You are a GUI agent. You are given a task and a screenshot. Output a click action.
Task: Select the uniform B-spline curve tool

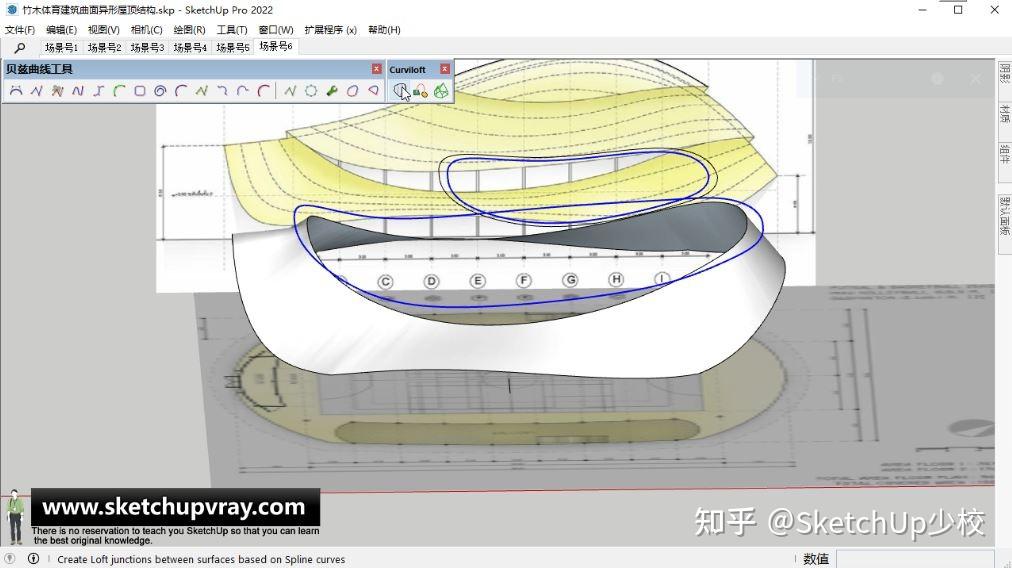[x=78, y=91]
